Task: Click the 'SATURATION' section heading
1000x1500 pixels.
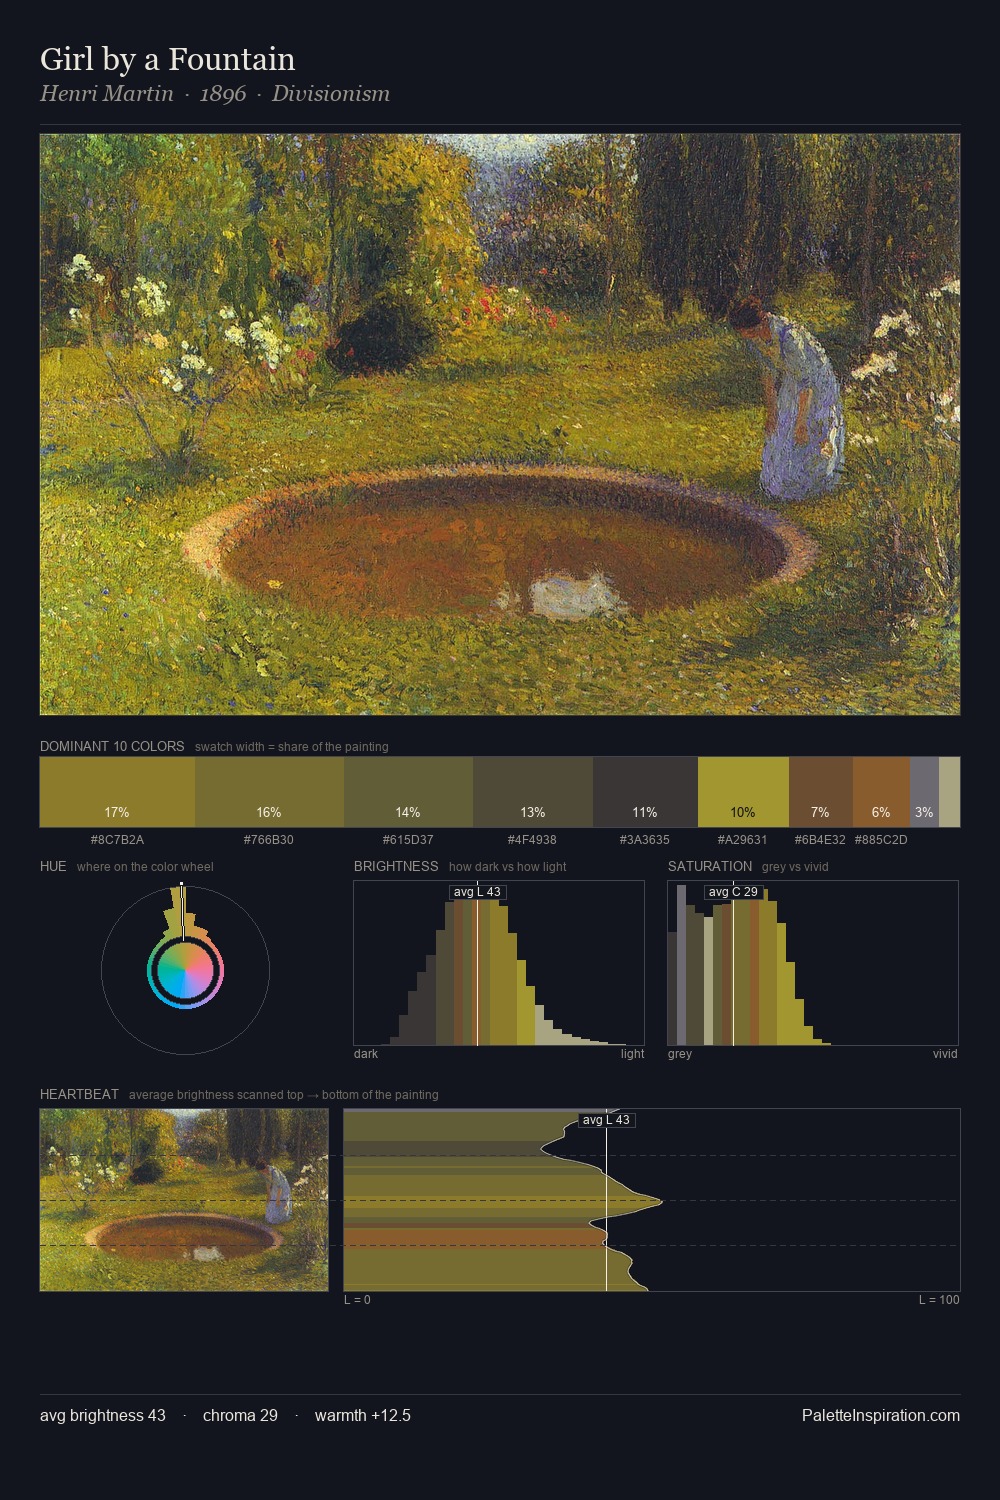Action: click(x=710, y=866)
